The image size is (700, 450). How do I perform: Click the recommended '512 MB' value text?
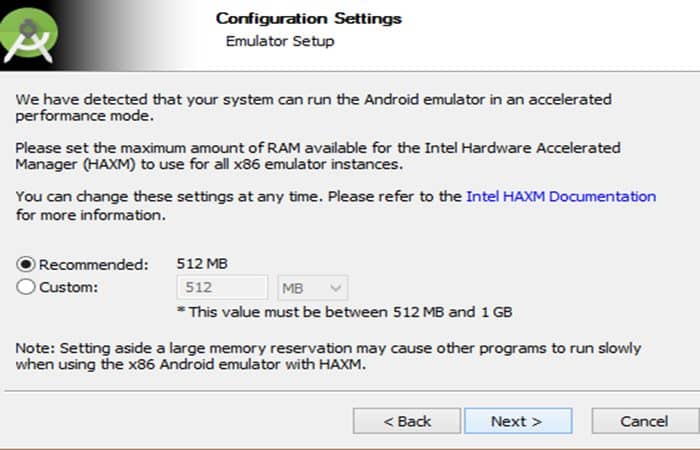tap(202, 263)
